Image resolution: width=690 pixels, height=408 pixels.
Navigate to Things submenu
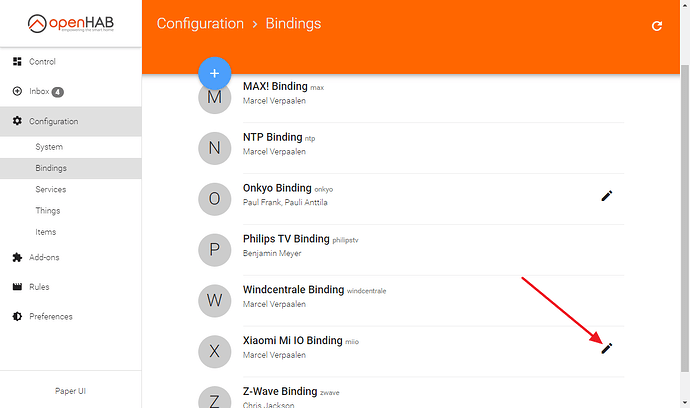[x=48, y=210]
